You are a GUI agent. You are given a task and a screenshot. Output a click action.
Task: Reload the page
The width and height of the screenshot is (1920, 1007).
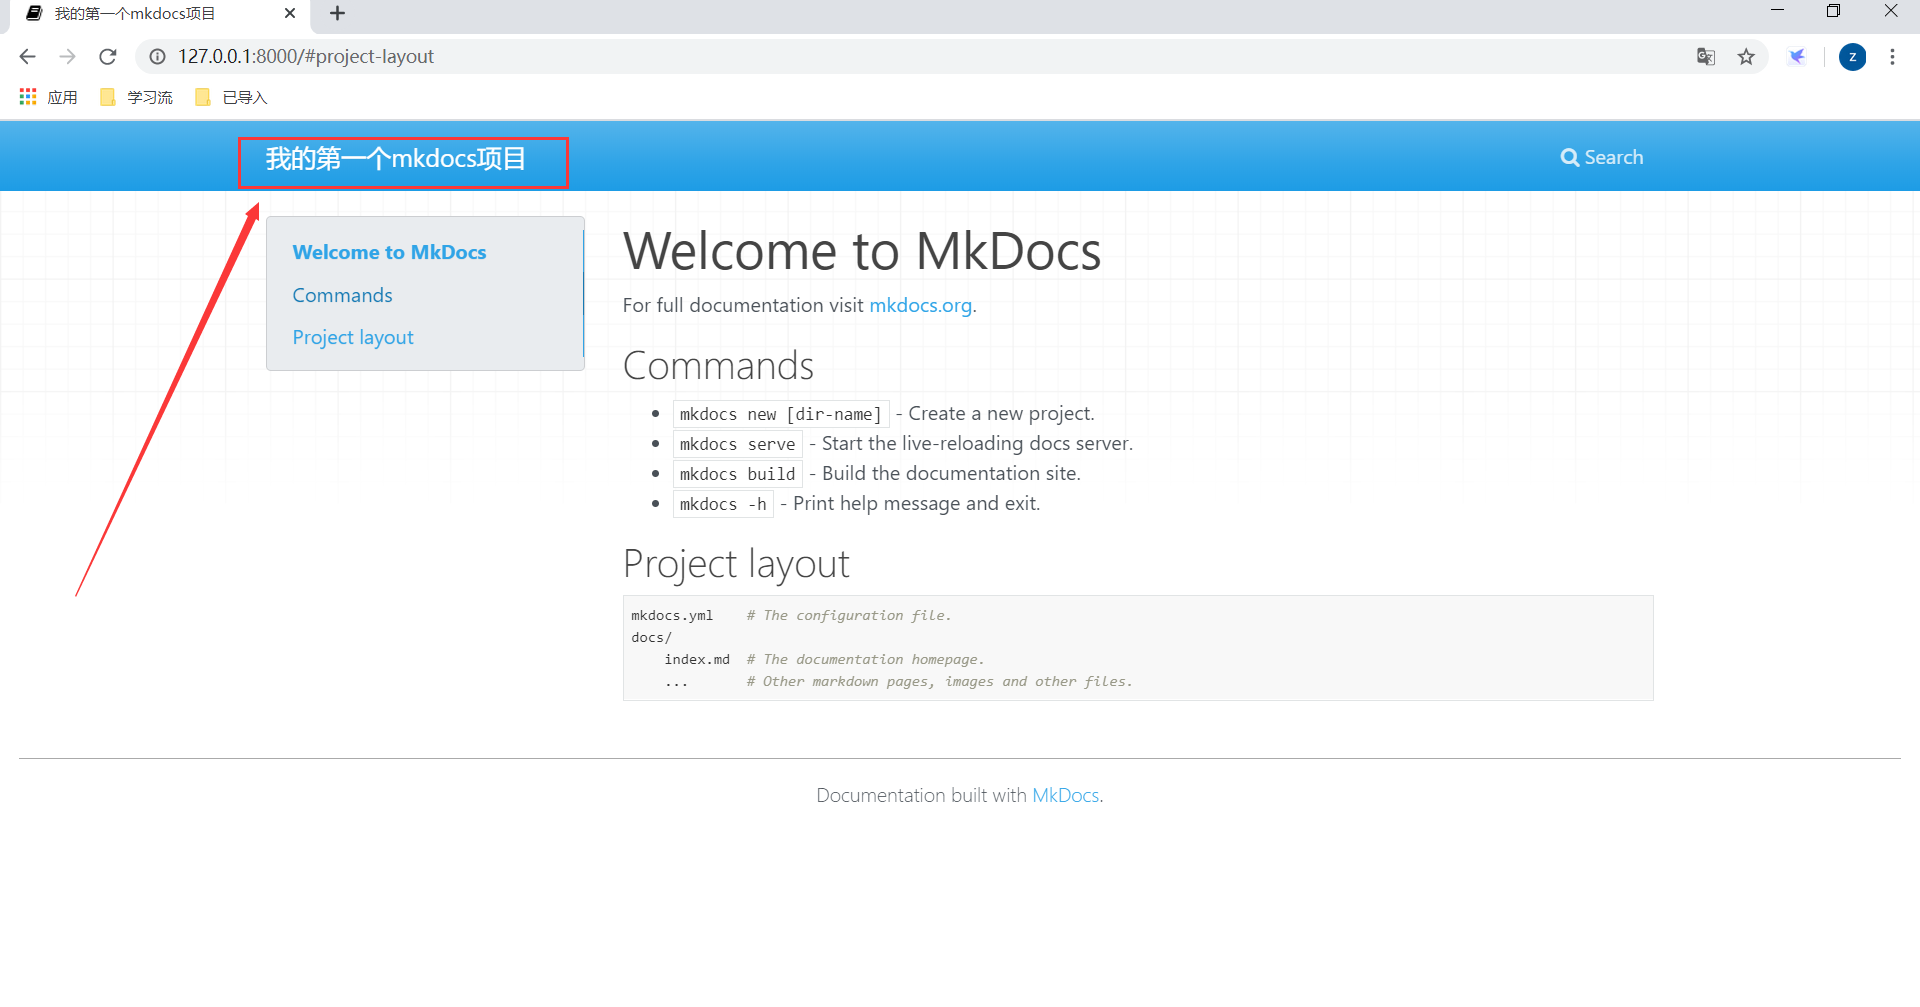108,57
